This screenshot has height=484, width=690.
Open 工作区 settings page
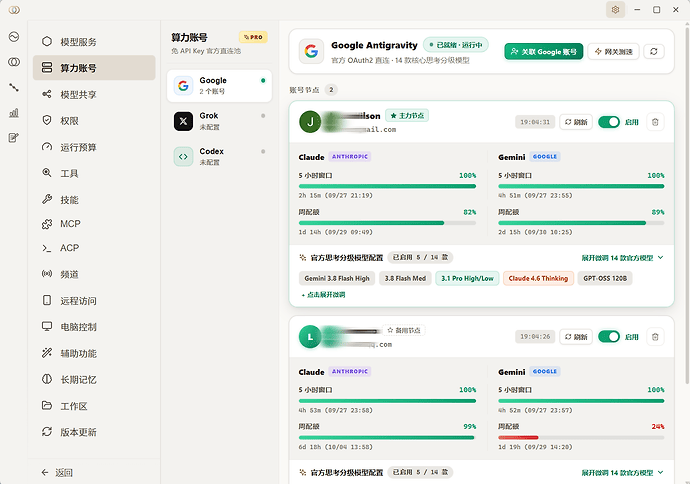tap(94, 406)
